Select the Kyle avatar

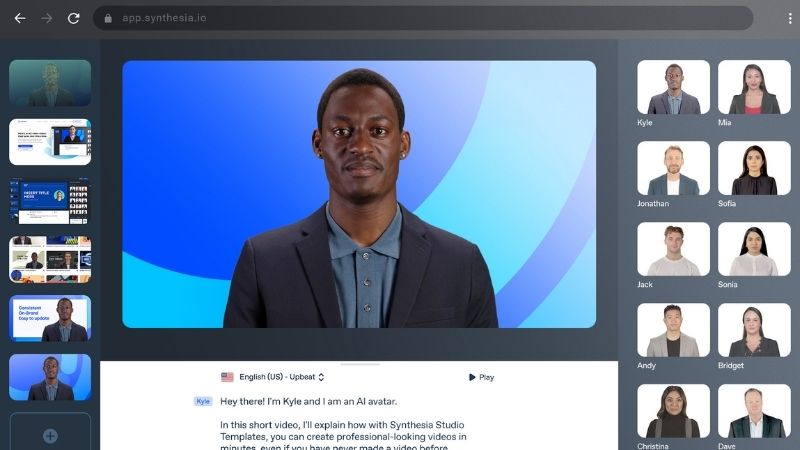point(673,87)
